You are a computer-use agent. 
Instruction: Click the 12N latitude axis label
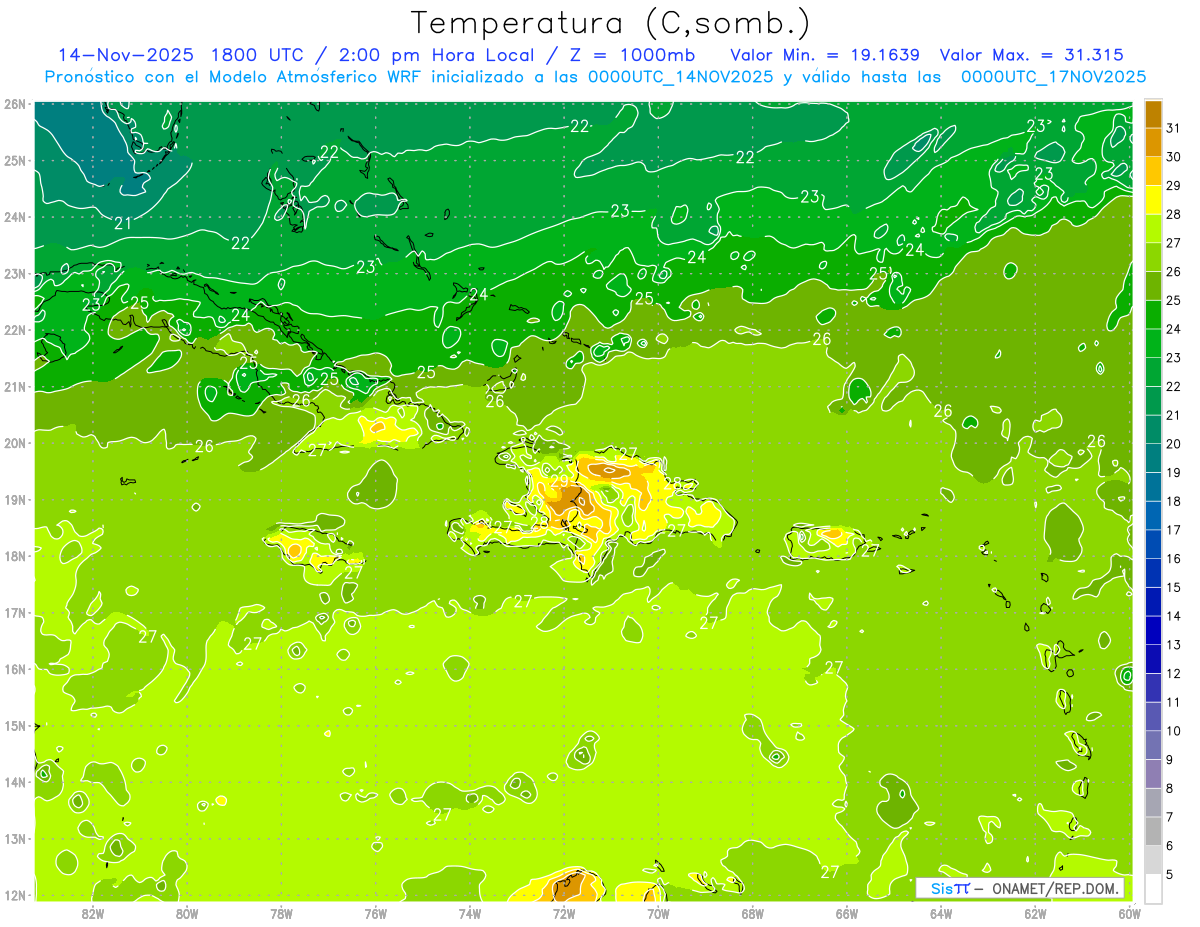pyautogui.click(x=14, y=896)
